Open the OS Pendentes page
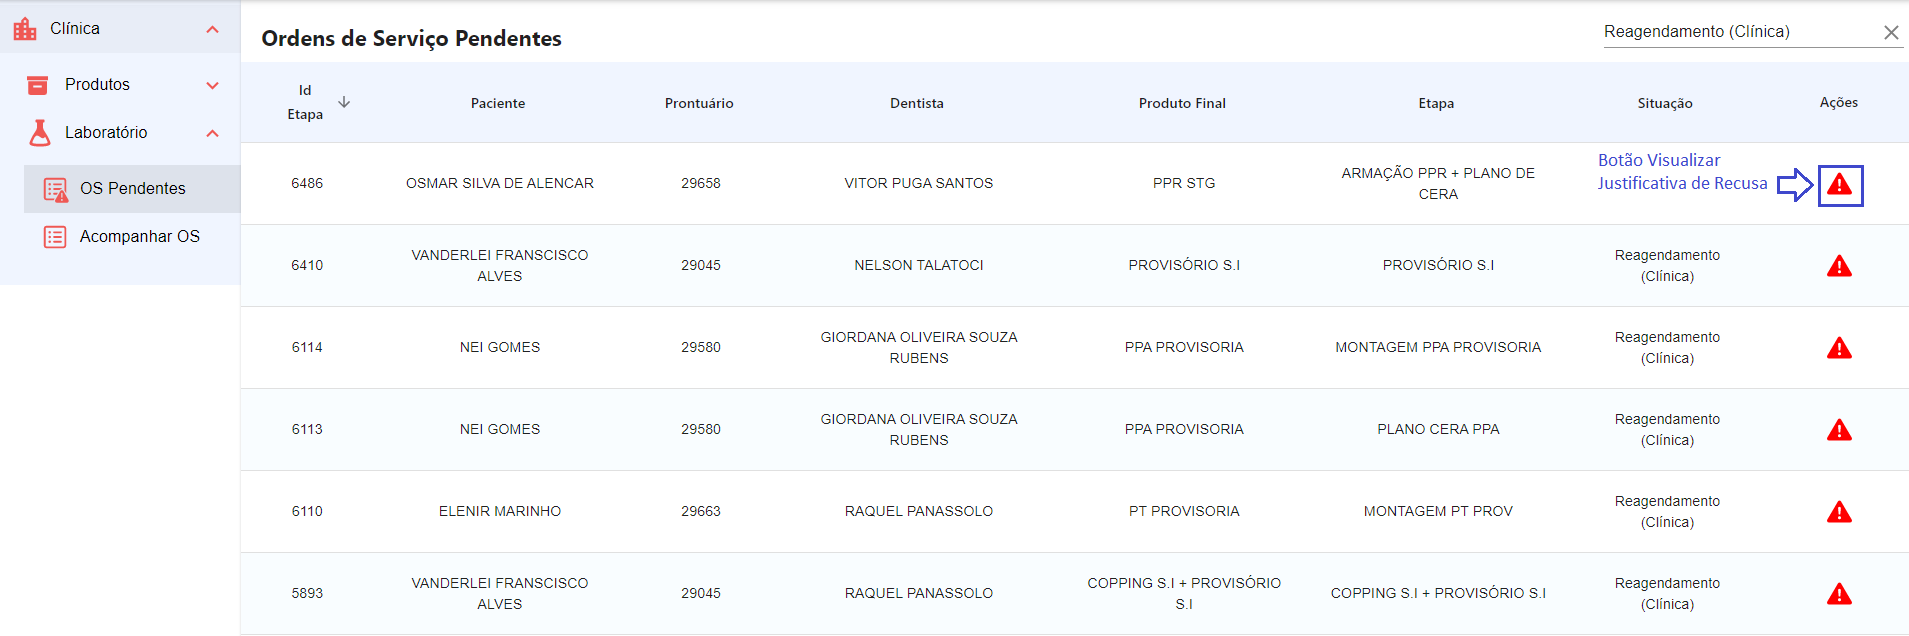Screen dimensions: 1909x636 [x=132, y=189]
